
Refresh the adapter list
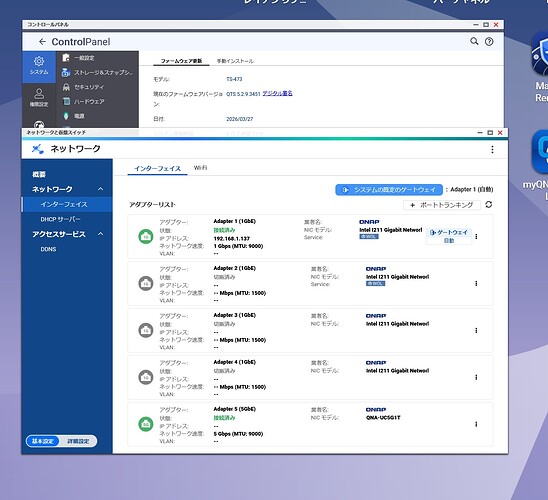pos(489,205)
